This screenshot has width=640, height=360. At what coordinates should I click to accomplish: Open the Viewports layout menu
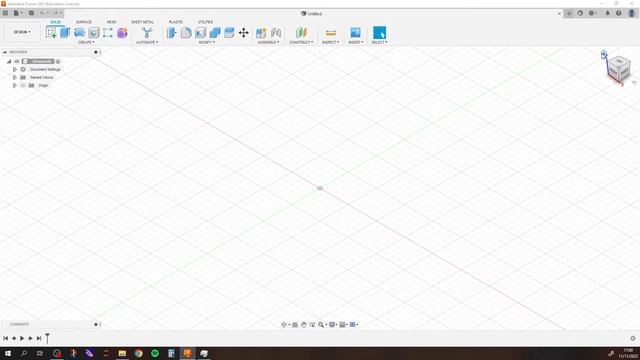tap(353, 325)
